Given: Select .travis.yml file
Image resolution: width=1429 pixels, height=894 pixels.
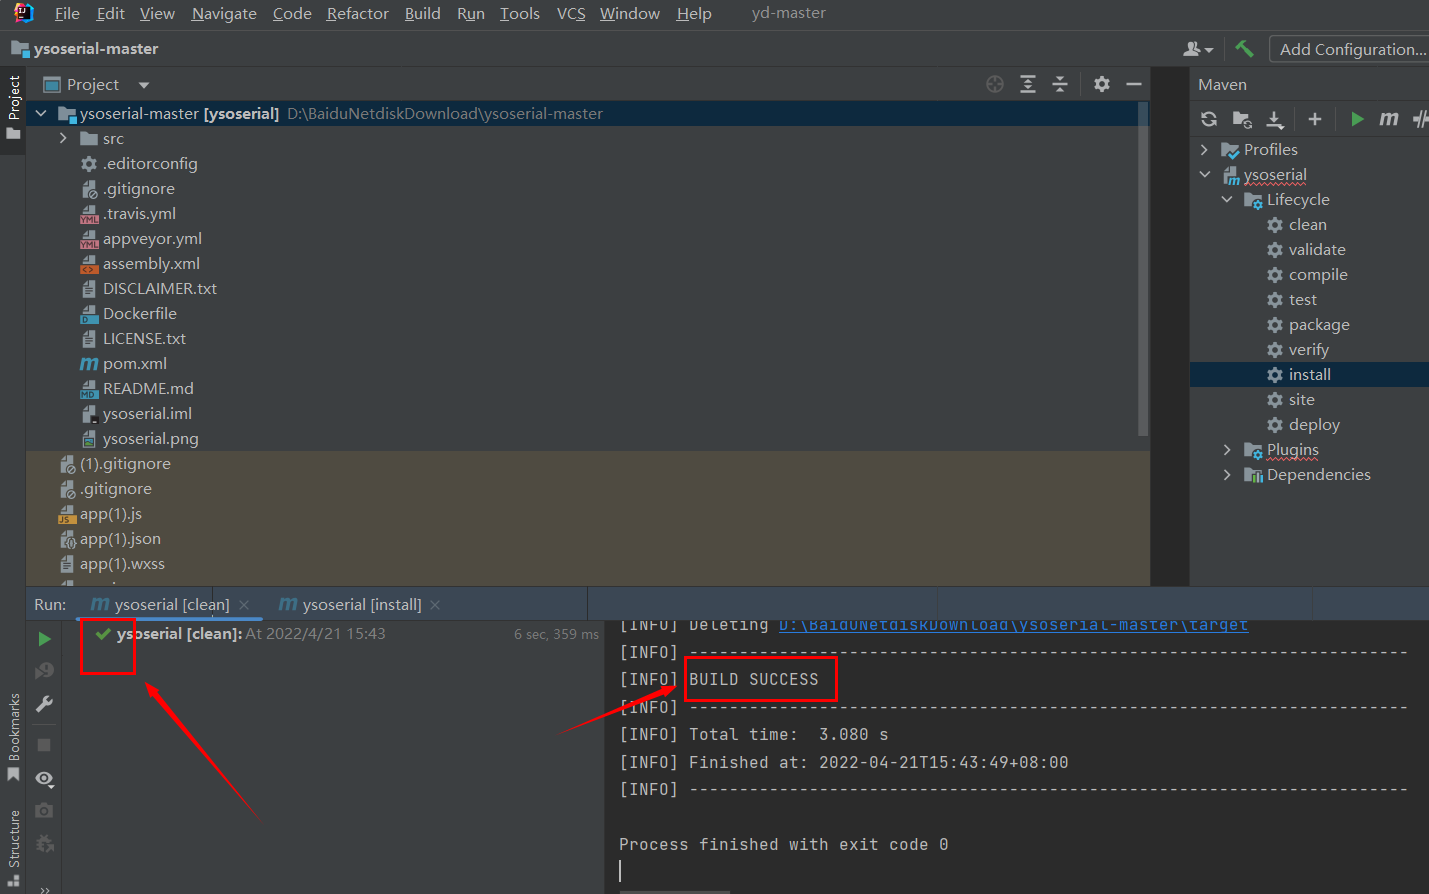Looking at the screenshot, I should pyautogui.click(x=139, y=213).
